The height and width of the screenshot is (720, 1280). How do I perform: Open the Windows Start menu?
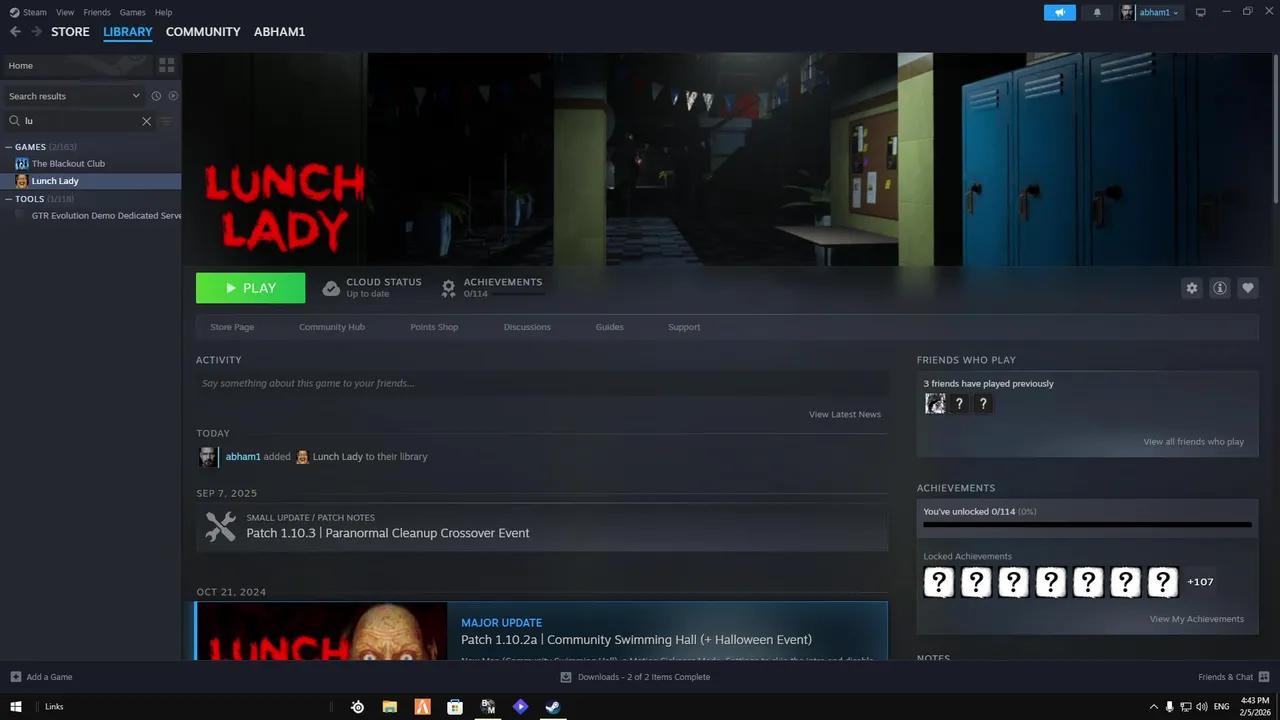[x=15, y=706]
